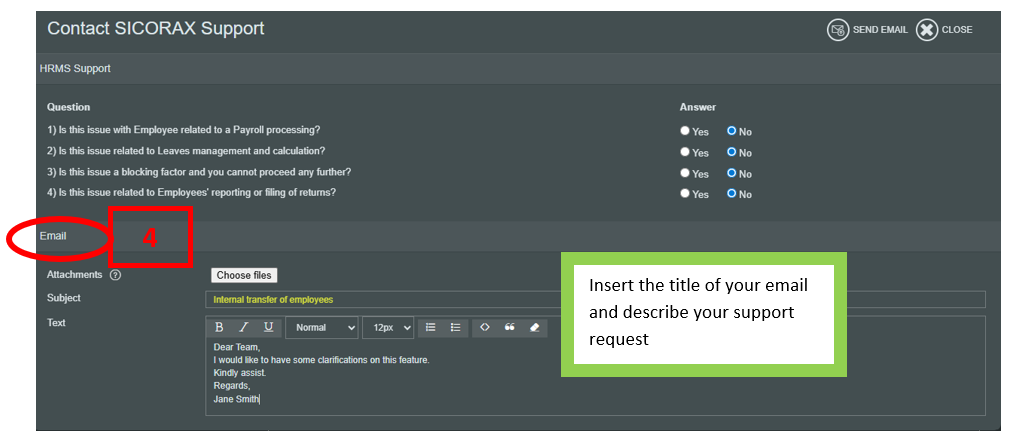Click the 'Jane Smith' signature line

point(236,399)
